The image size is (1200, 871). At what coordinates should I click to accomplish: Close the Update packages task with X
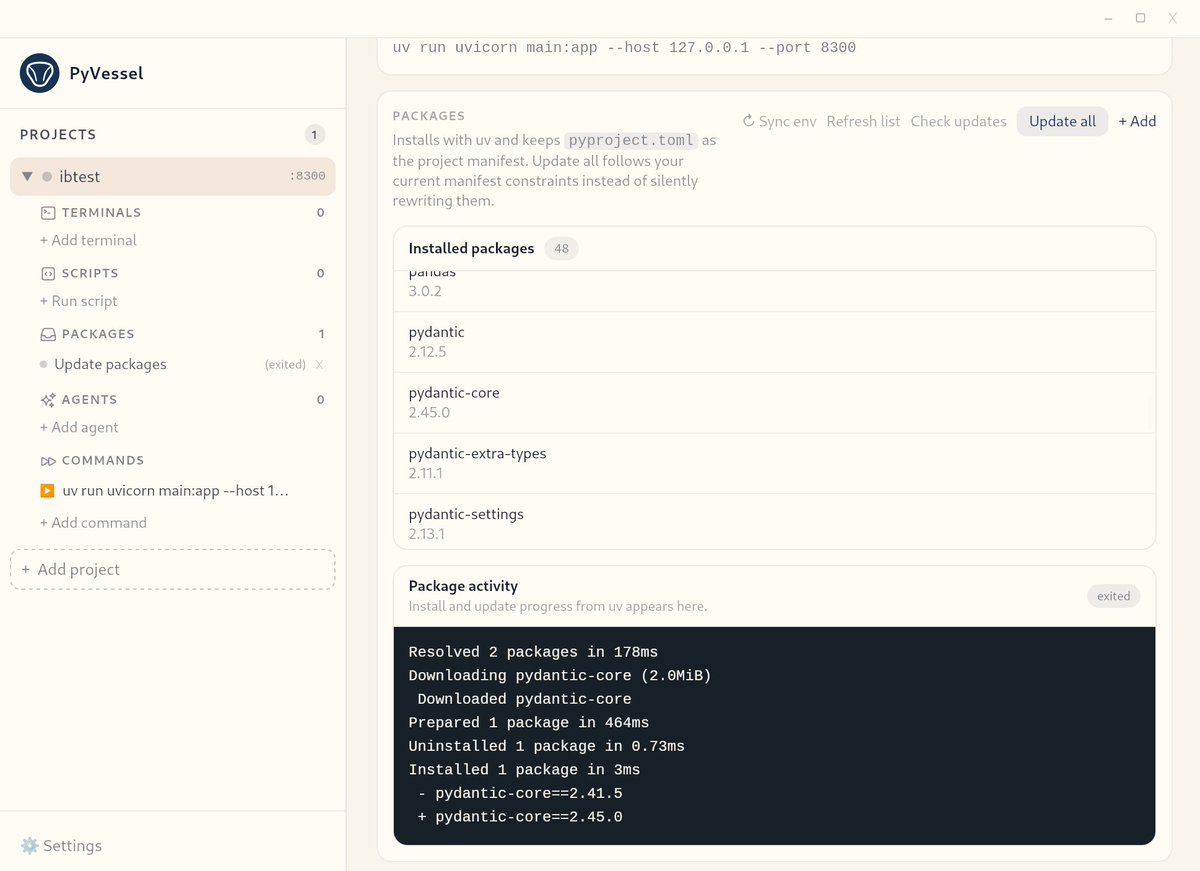(320, 365)
